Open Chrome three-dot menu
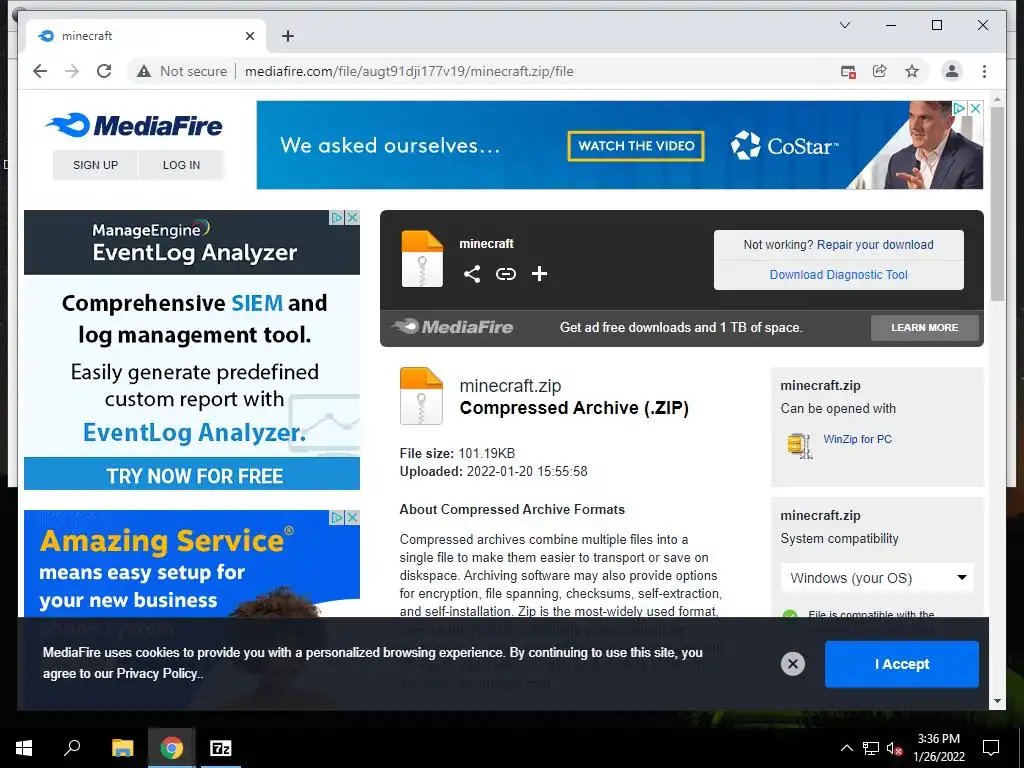 [984, 71]
